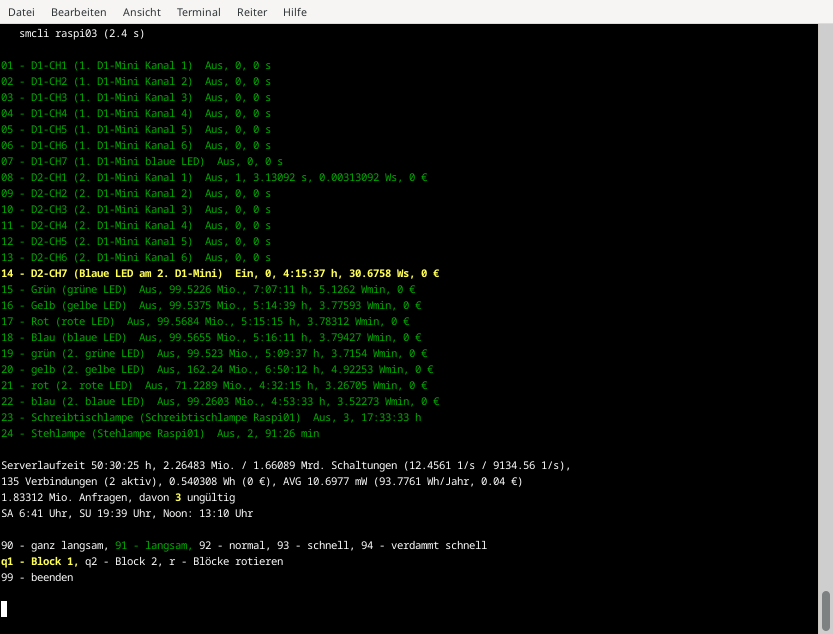
Task: Click the 'smcli raspi03' header line
Action: point(81,33)
